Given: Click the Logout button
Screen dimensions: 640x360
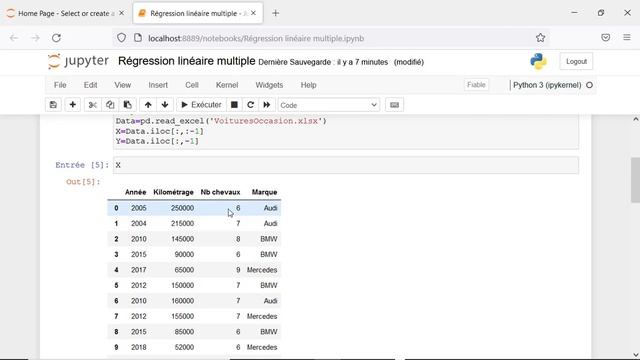Looking at the screenshot, I should coord(576,61).
